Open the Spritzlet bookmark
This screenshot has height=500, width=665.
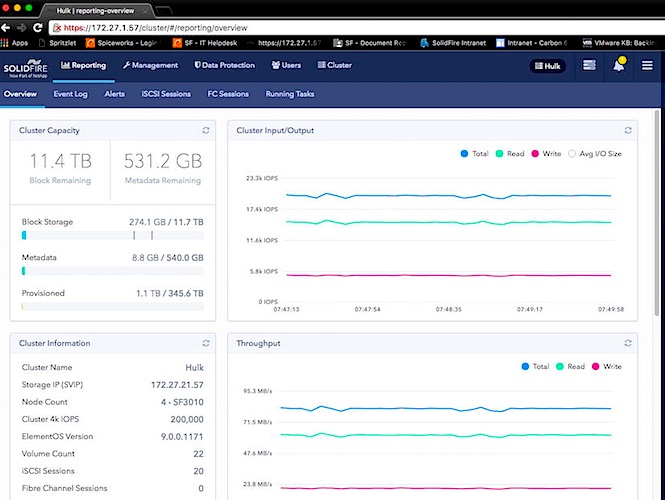pyautogui.click(x=58, y=43)
